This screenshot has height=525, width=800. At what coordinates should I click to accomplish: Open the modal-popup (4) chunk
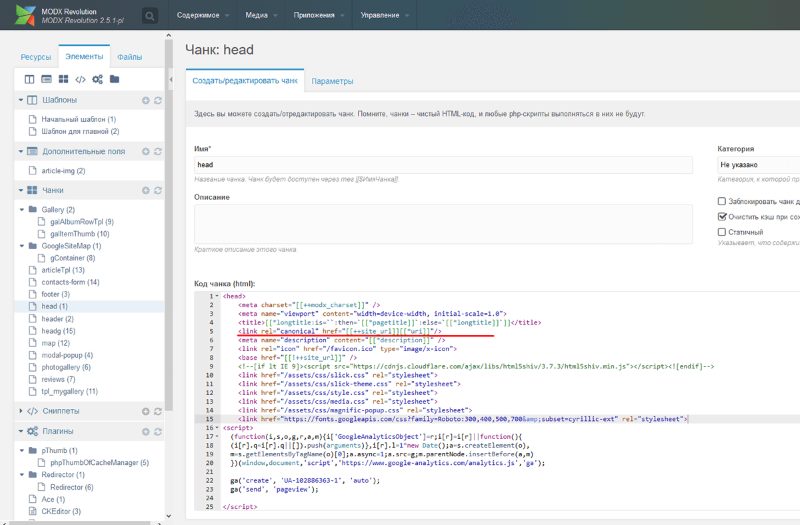[67, 355]
